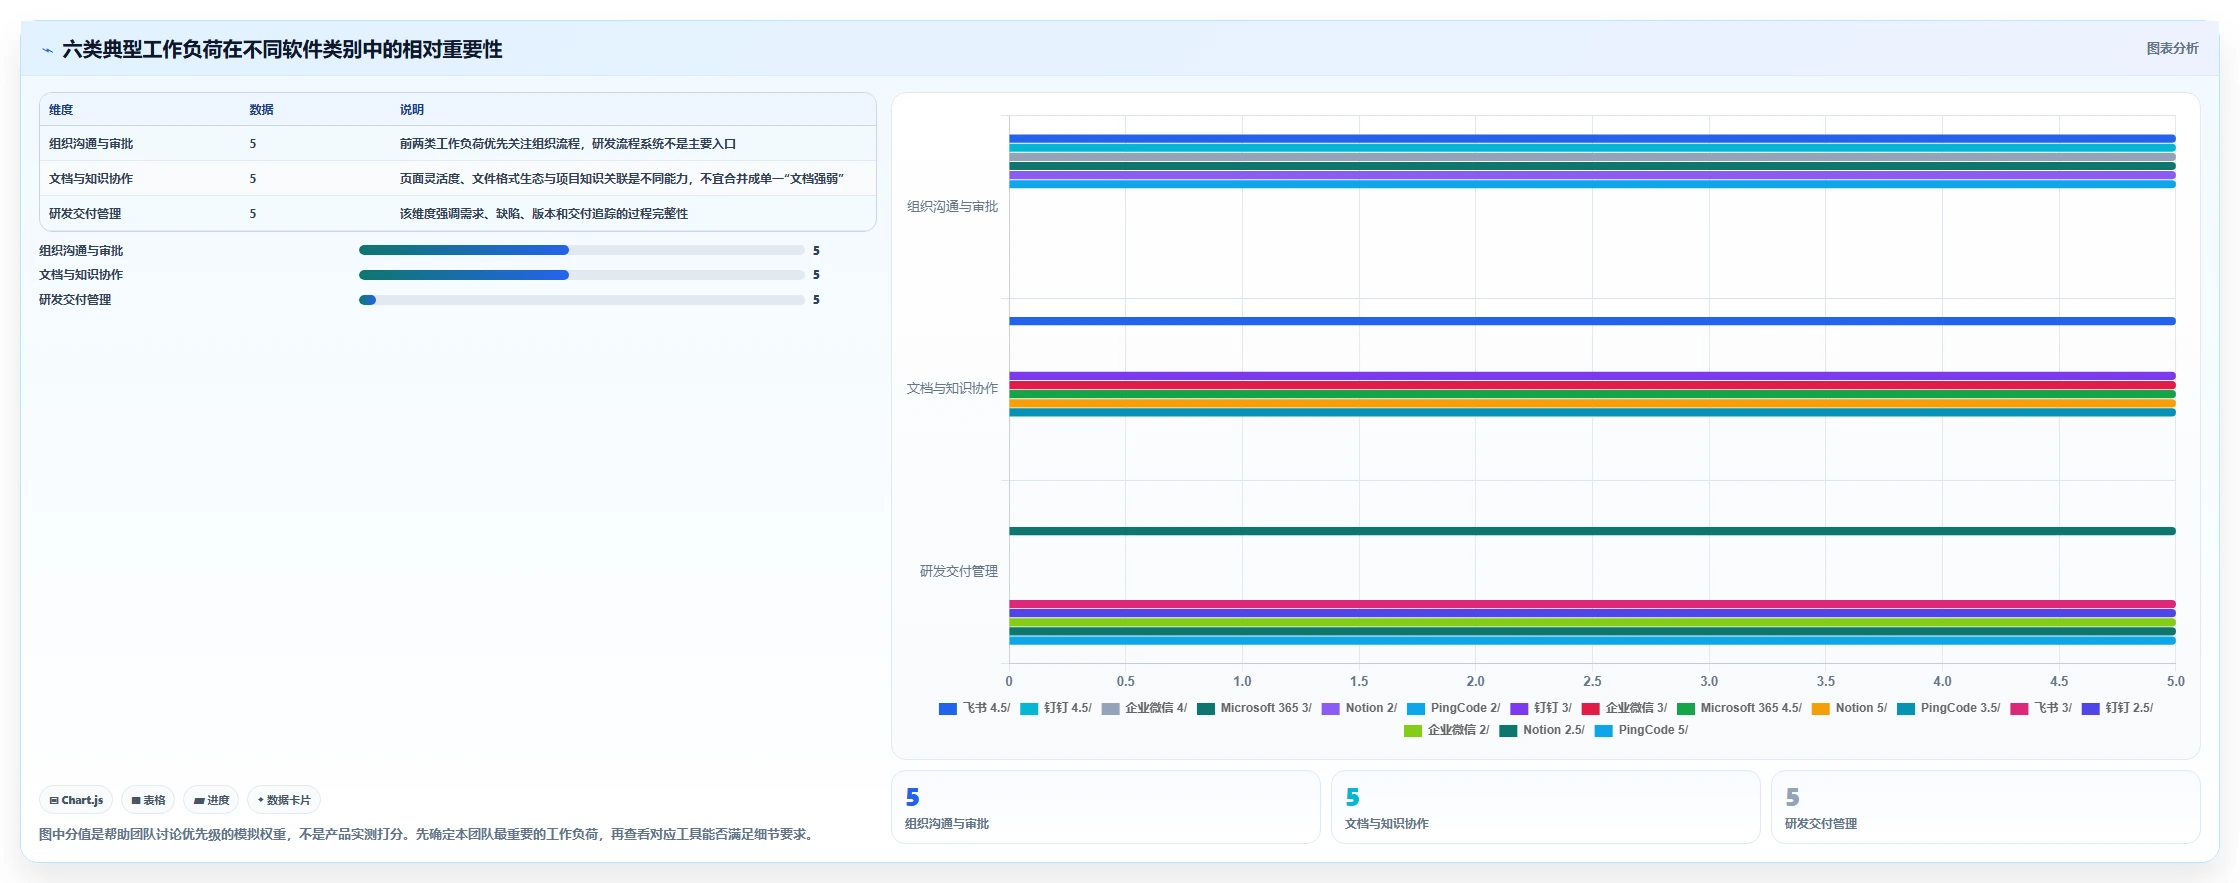Click the footnote starting 图中分值是帮助团队讨论
2240x883 pixels.
point(428,834)
